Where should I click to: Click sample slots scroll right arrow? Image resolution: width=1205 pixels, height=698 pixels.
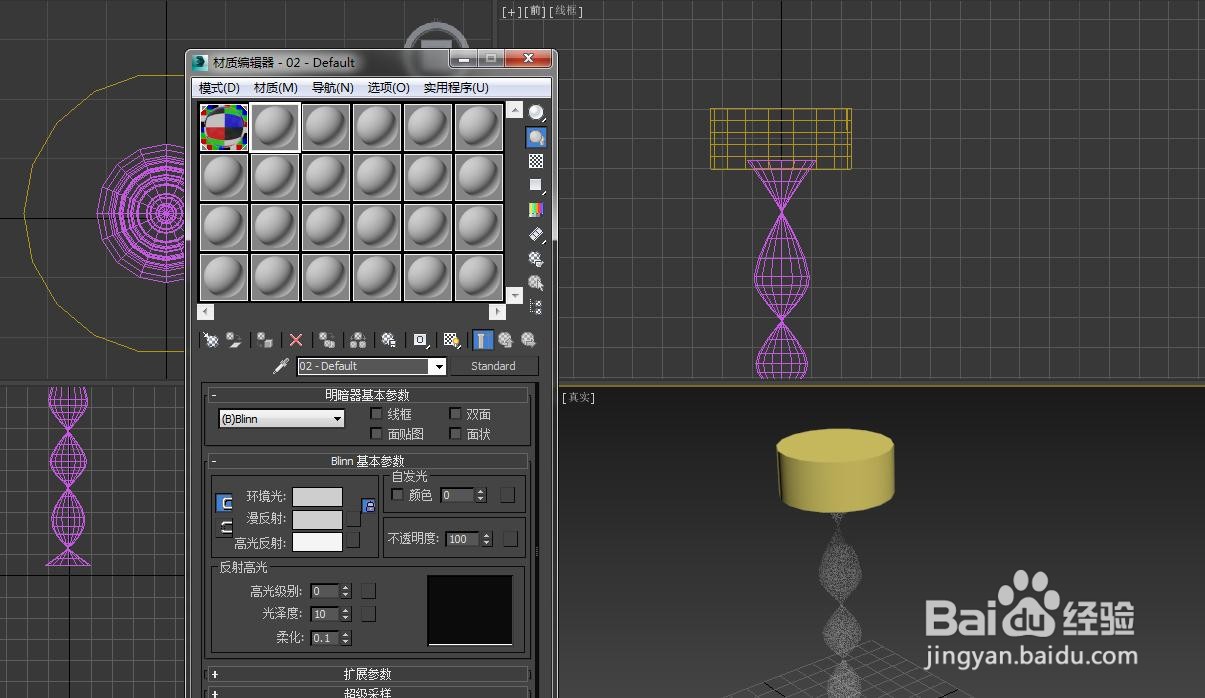tap(497, 312)
